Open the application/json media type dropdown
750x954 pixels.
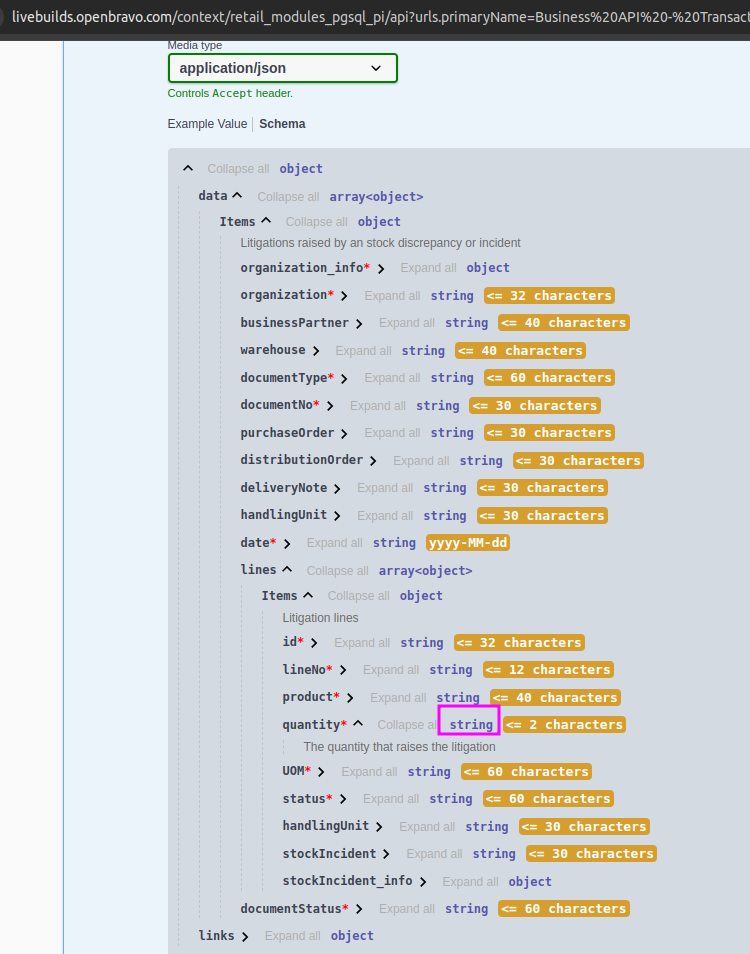point(282,68)
